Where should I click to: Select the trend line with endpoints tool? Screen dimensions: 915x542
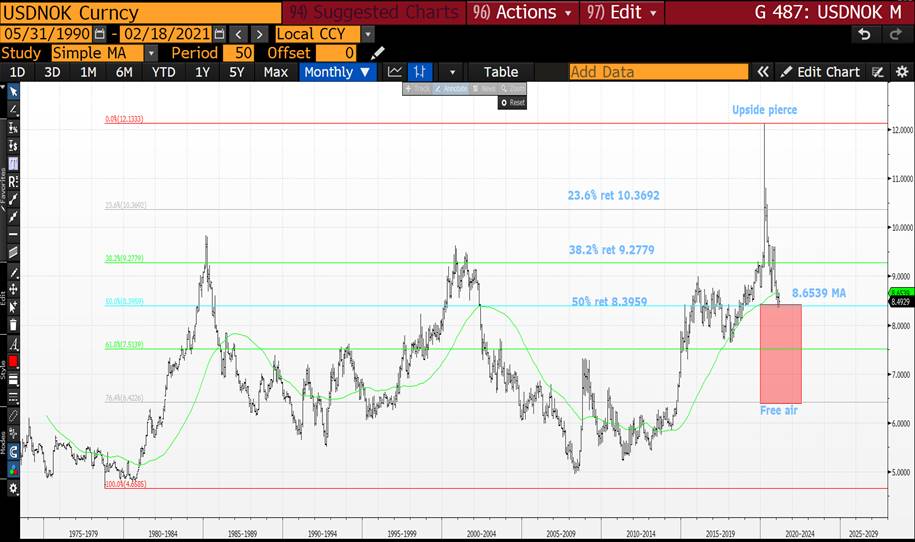pos(13,199)
